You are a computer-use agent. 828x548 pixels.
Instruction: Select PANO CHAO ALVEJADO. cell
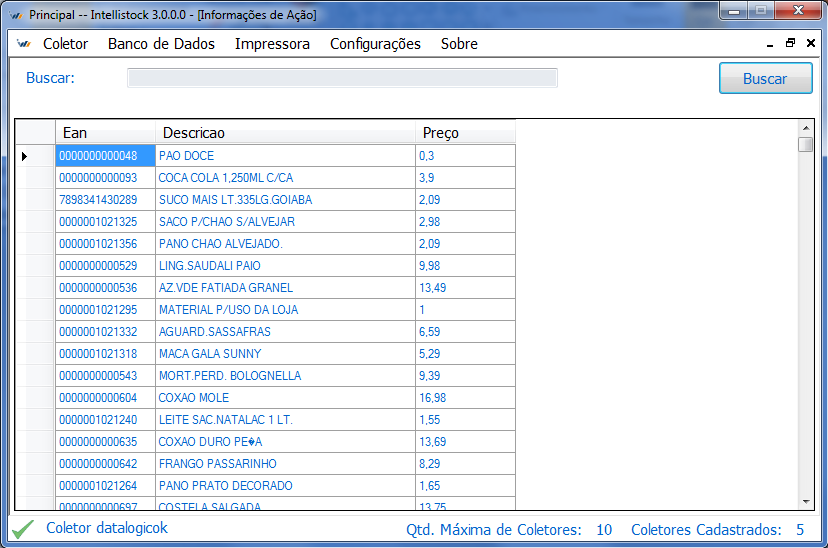286,244
